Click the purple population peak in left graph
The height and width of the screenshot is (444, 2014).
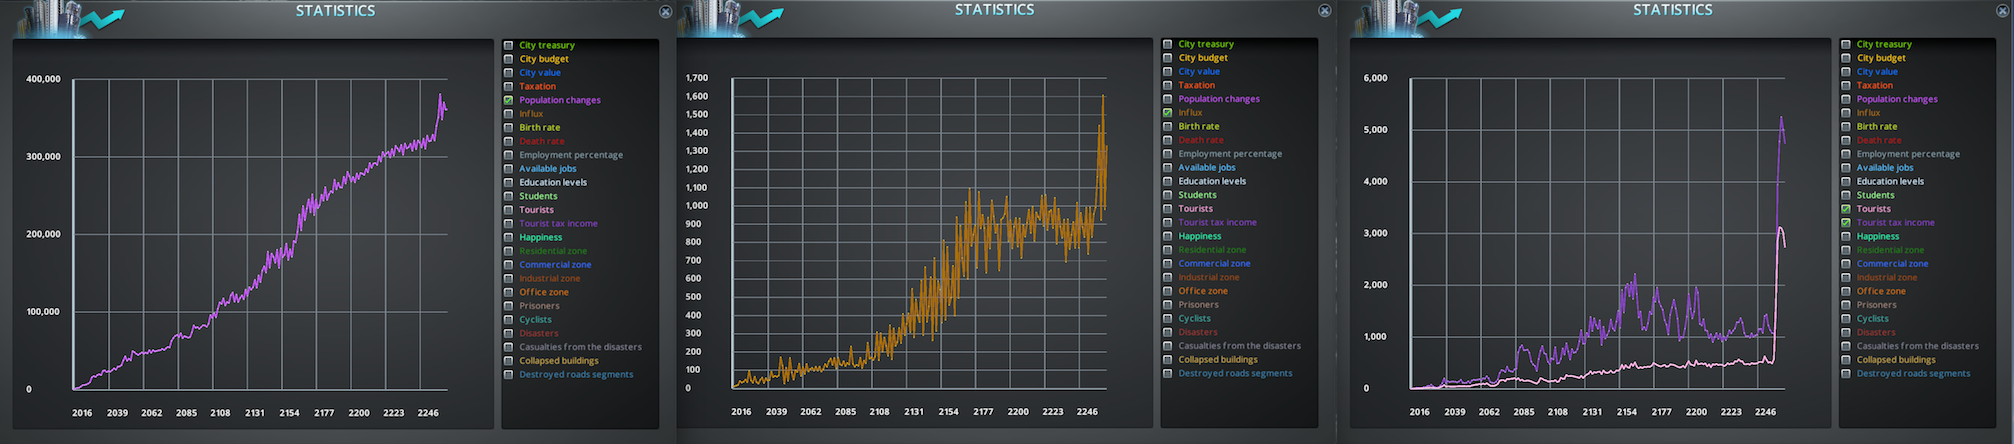440,97
